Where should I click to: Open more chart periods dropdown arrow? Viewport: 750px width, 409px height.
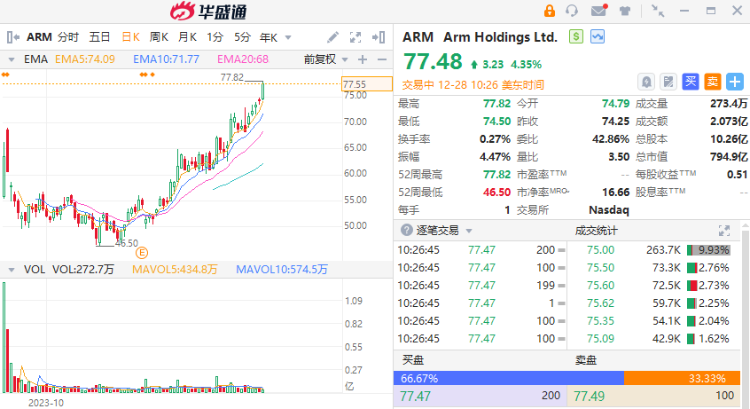[x=288, y=37]
